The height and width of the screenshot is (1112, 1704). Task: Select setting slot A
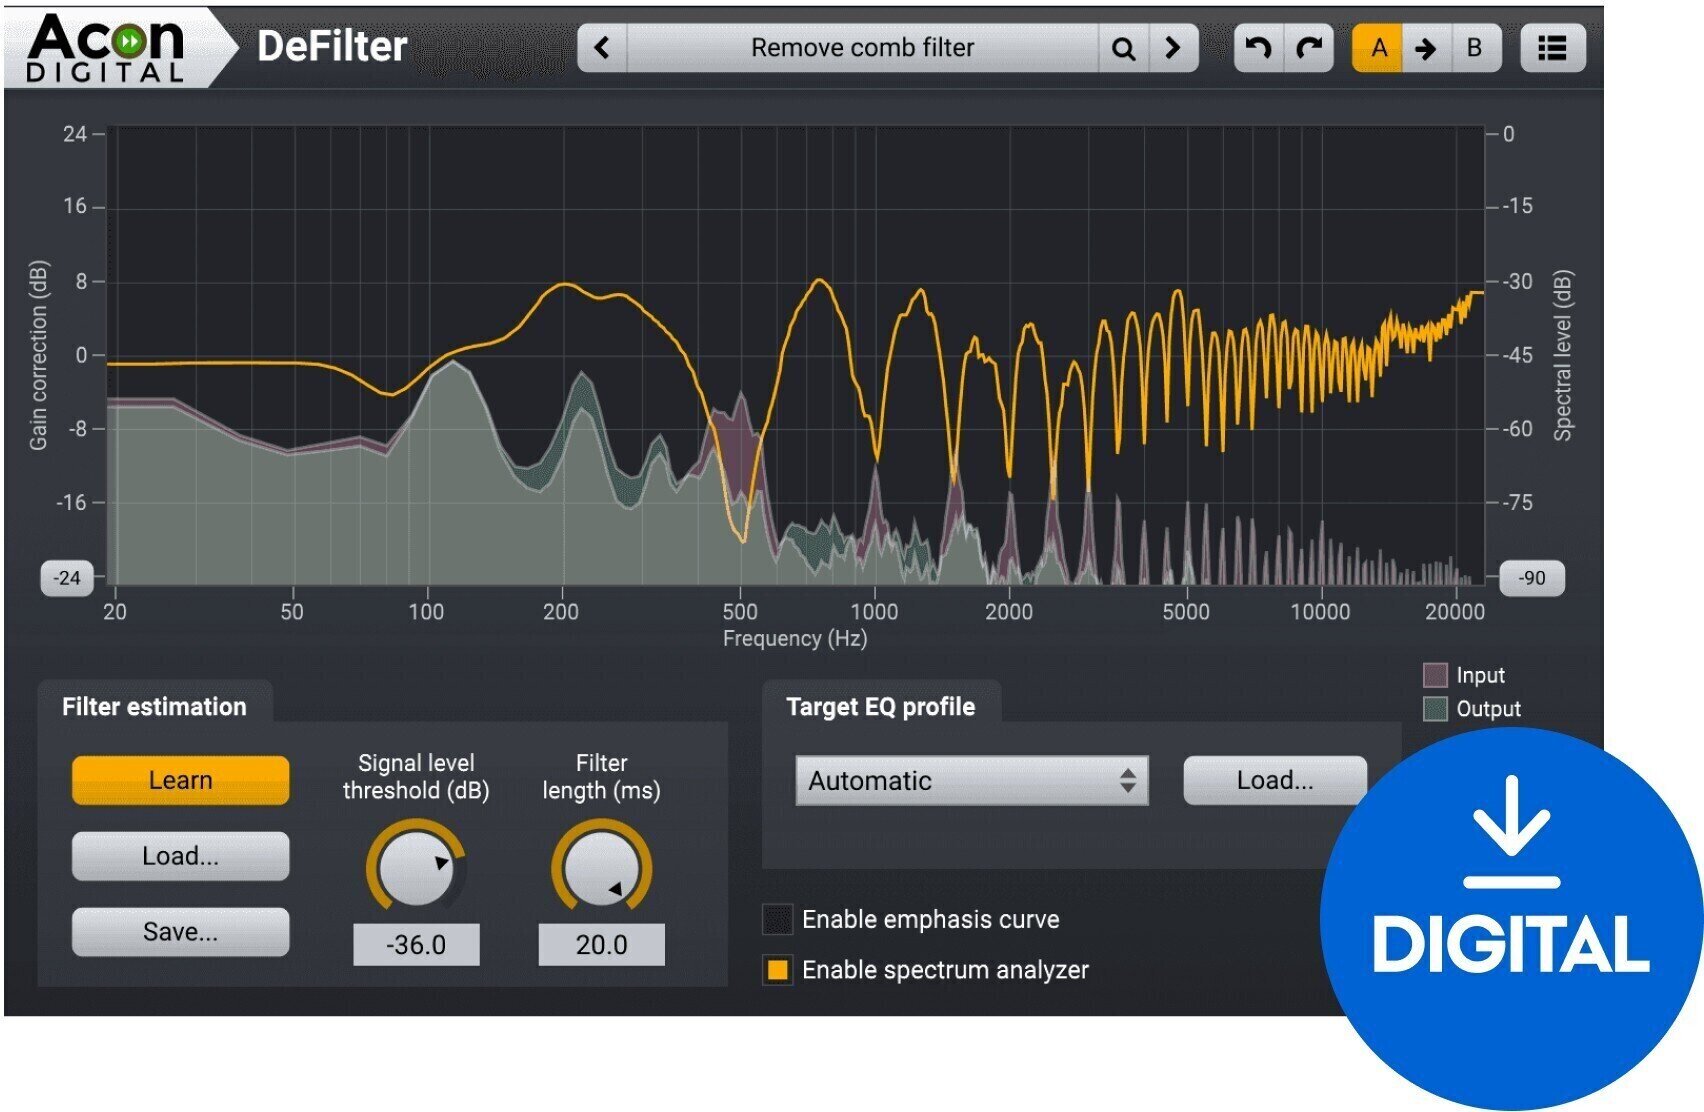pyautogui.click(x=1381, y=47)
